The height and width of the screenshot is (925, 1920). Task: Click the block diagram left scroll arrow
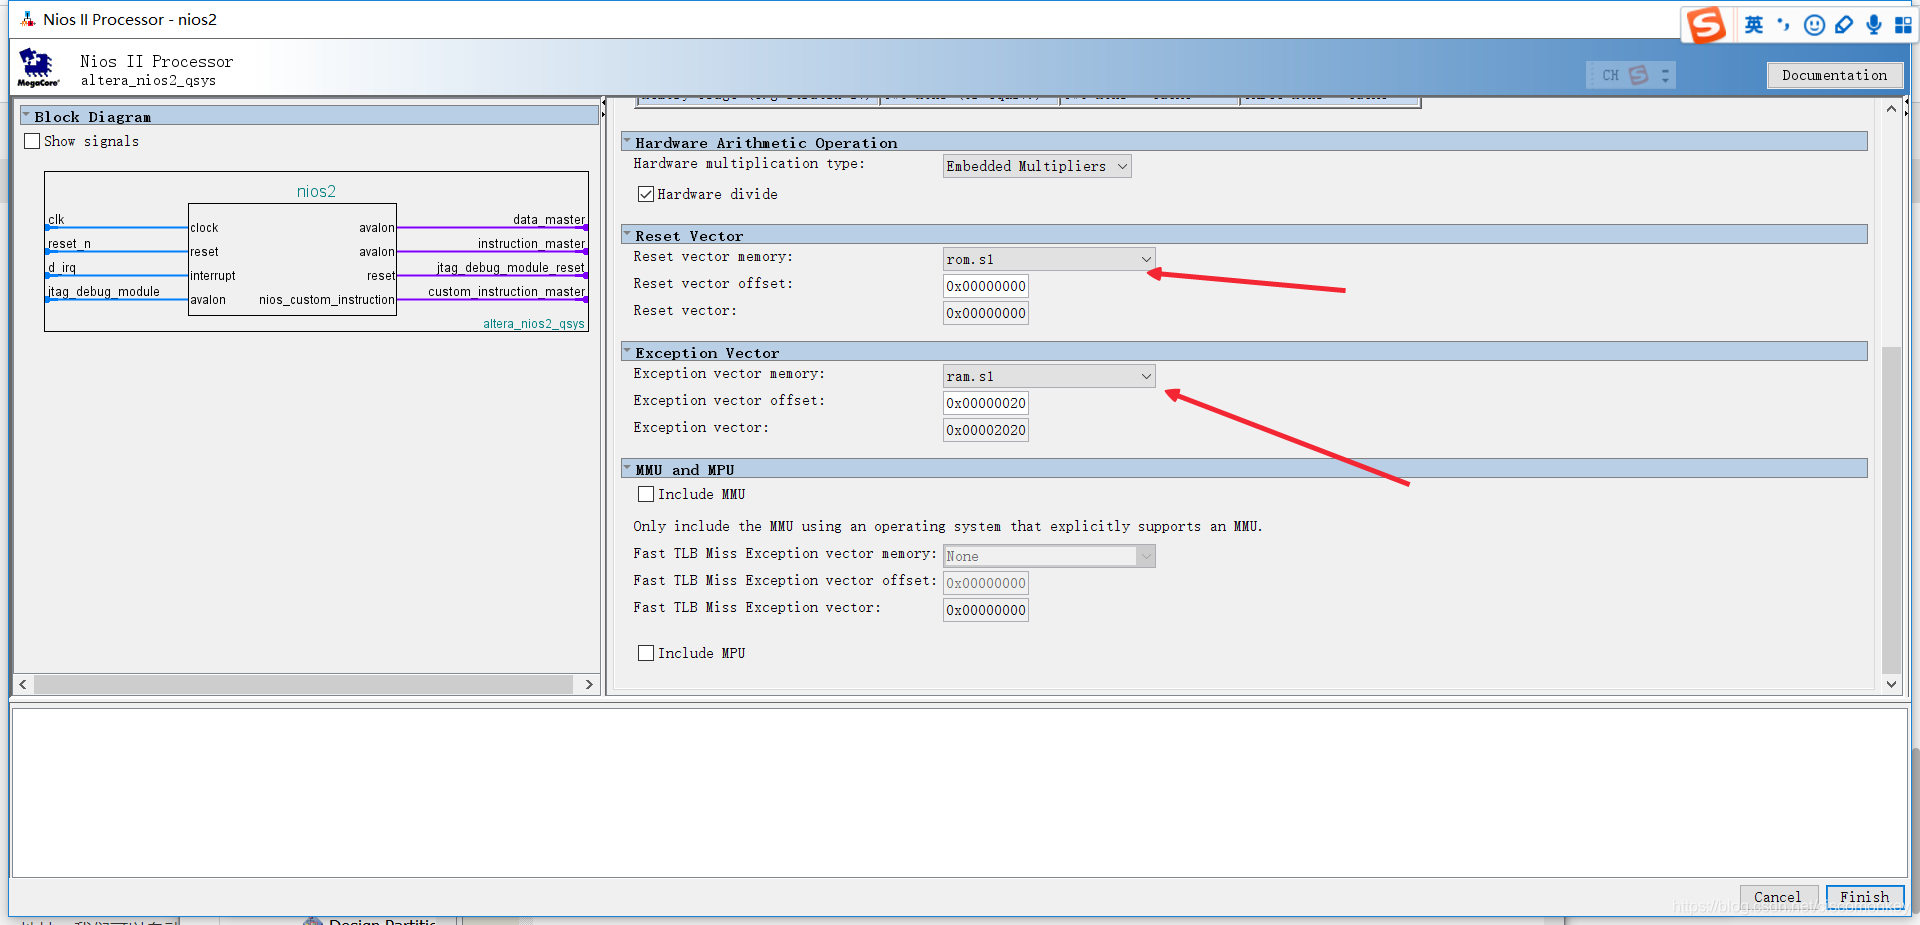point(23,685)
